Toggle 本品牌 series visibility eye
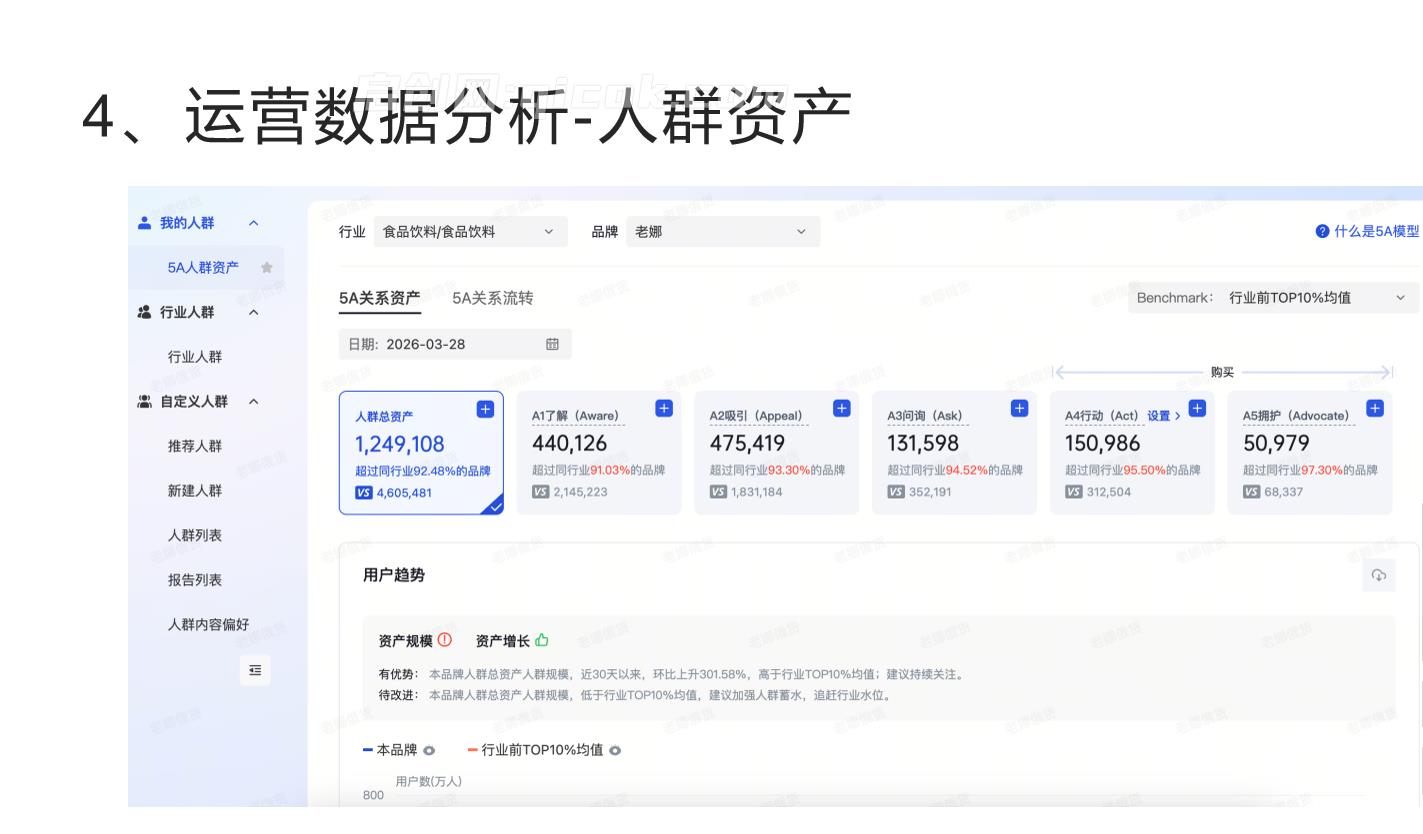1423x834 pixels. [429, 750]
